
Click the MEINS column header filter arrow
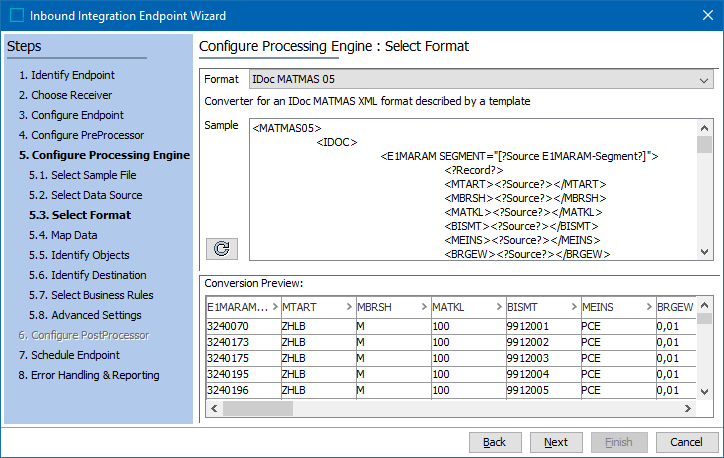click(647, 305)
